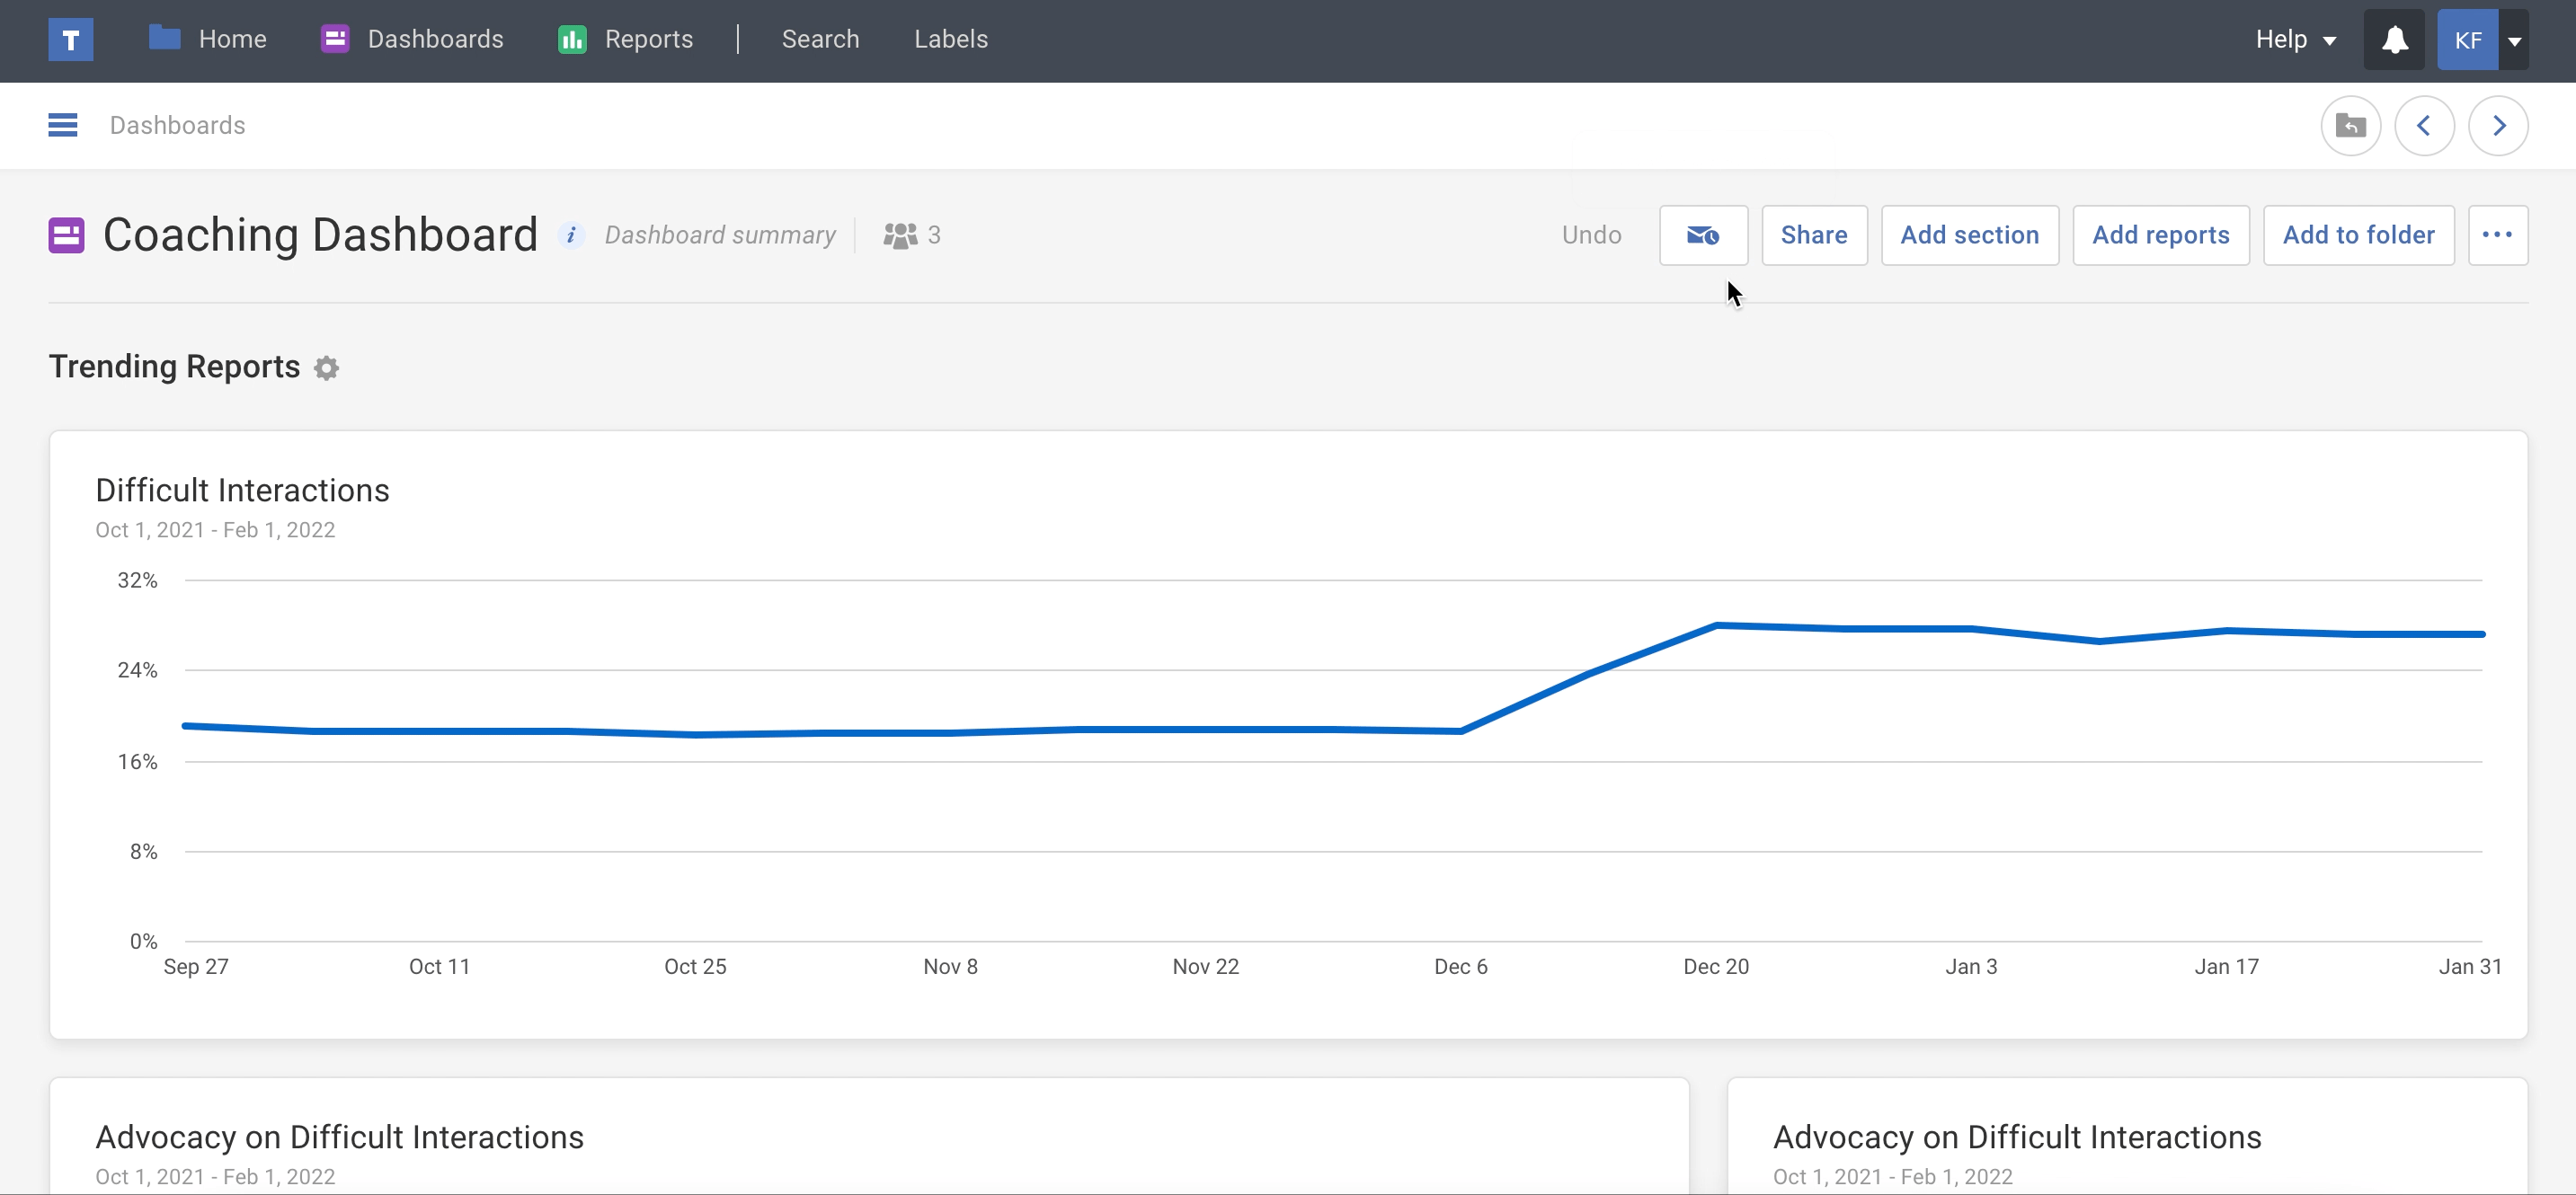The height and width of the screenshot is (1195, 2576).
Task: Click the move-to-folder back icon
Action: (x=2350, y=126)
